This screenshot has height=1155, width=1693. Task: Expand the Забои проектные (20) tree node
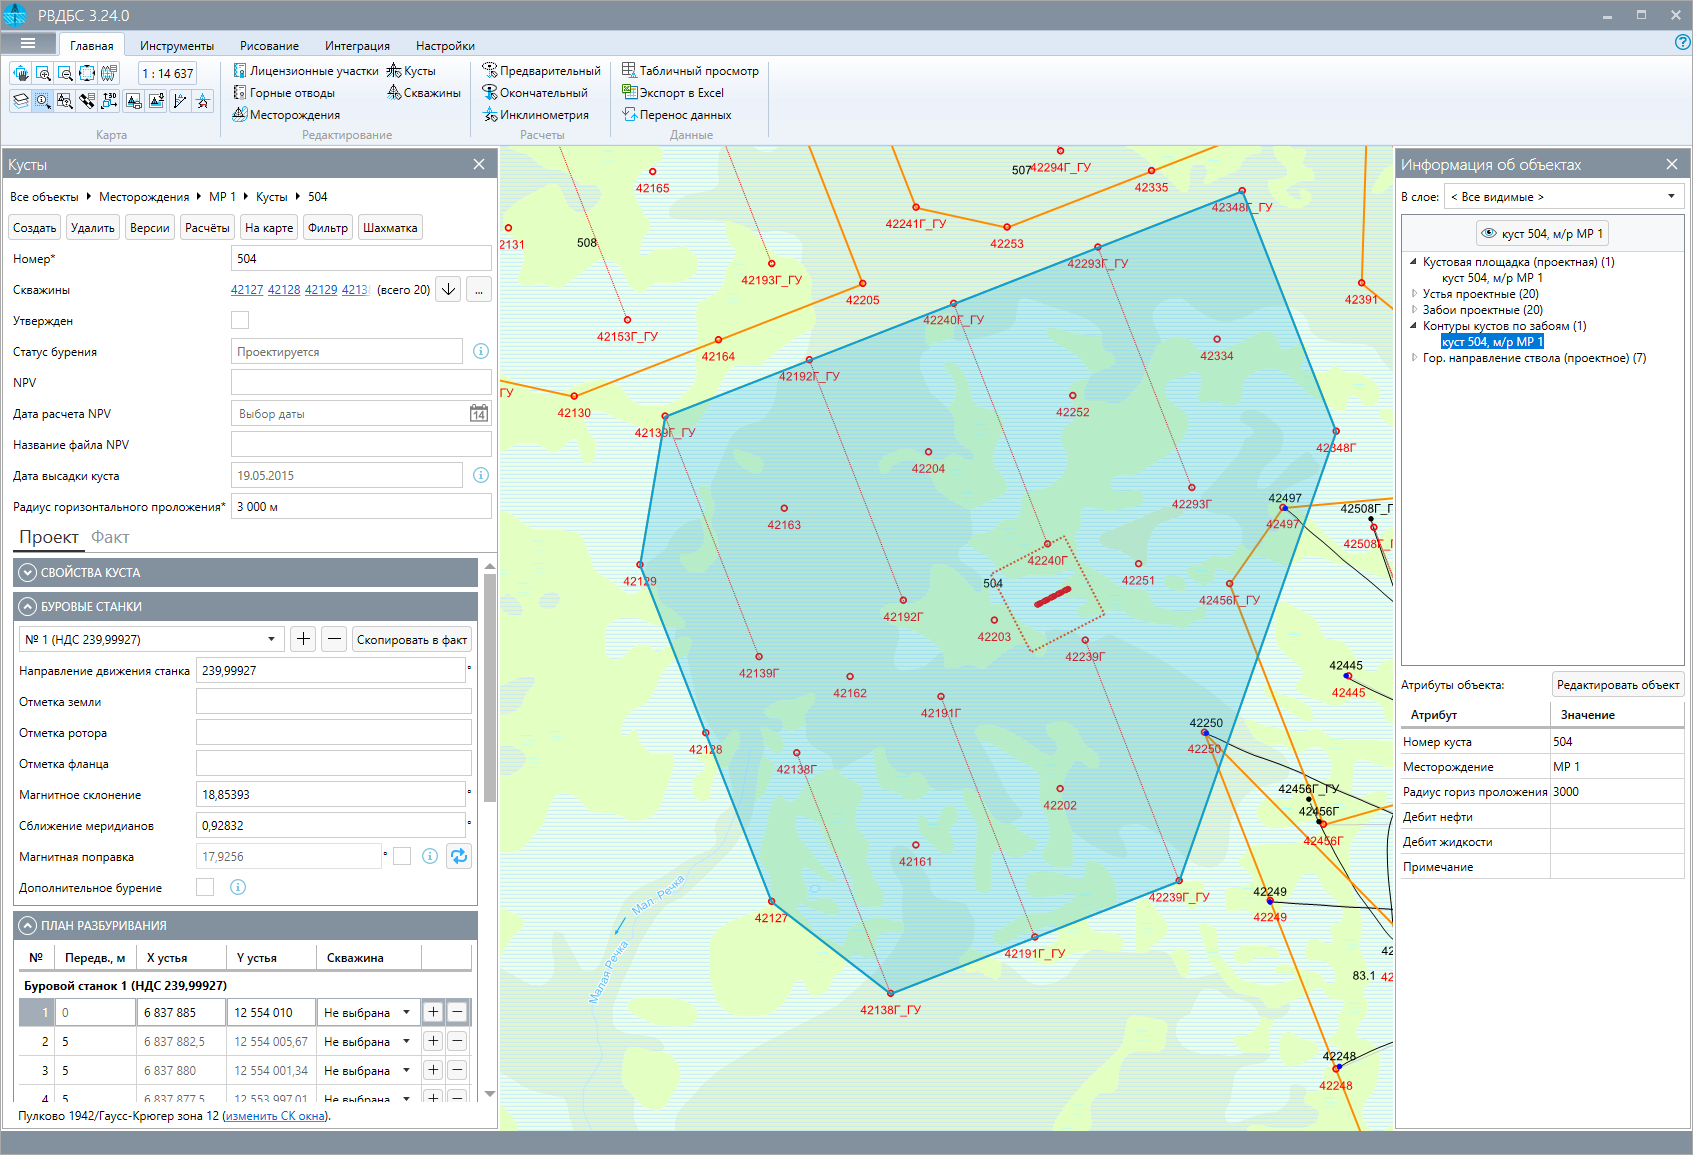1414,310
